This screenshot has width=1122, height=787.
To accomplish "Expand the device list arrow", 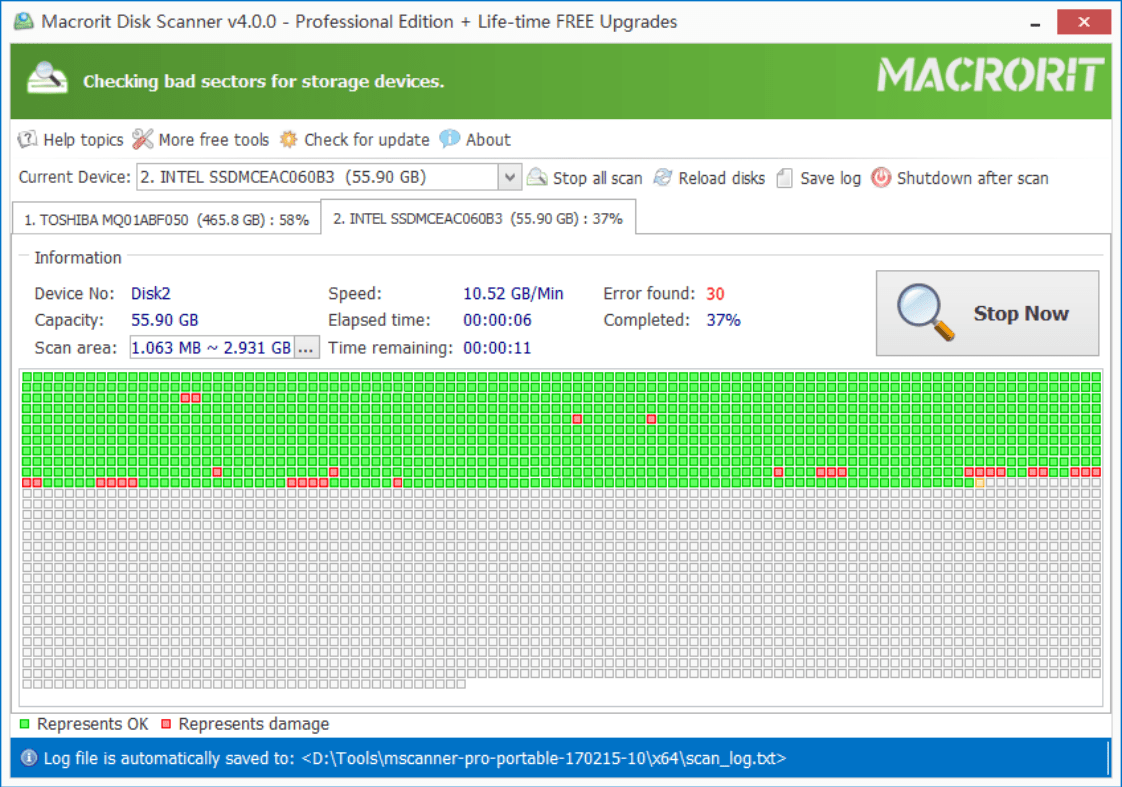I will tap(510, 176).
